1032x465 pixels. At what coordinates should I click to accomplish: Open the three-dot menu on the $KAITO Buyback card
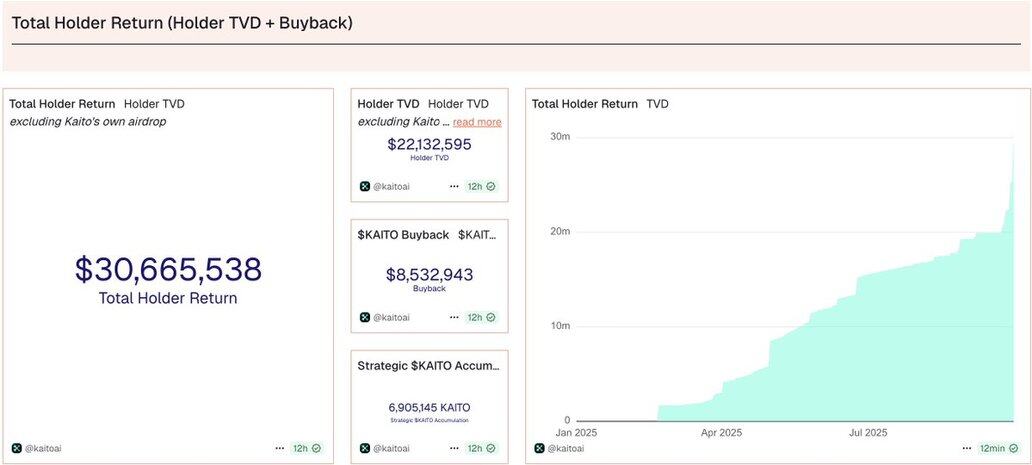tap(455, 317)
